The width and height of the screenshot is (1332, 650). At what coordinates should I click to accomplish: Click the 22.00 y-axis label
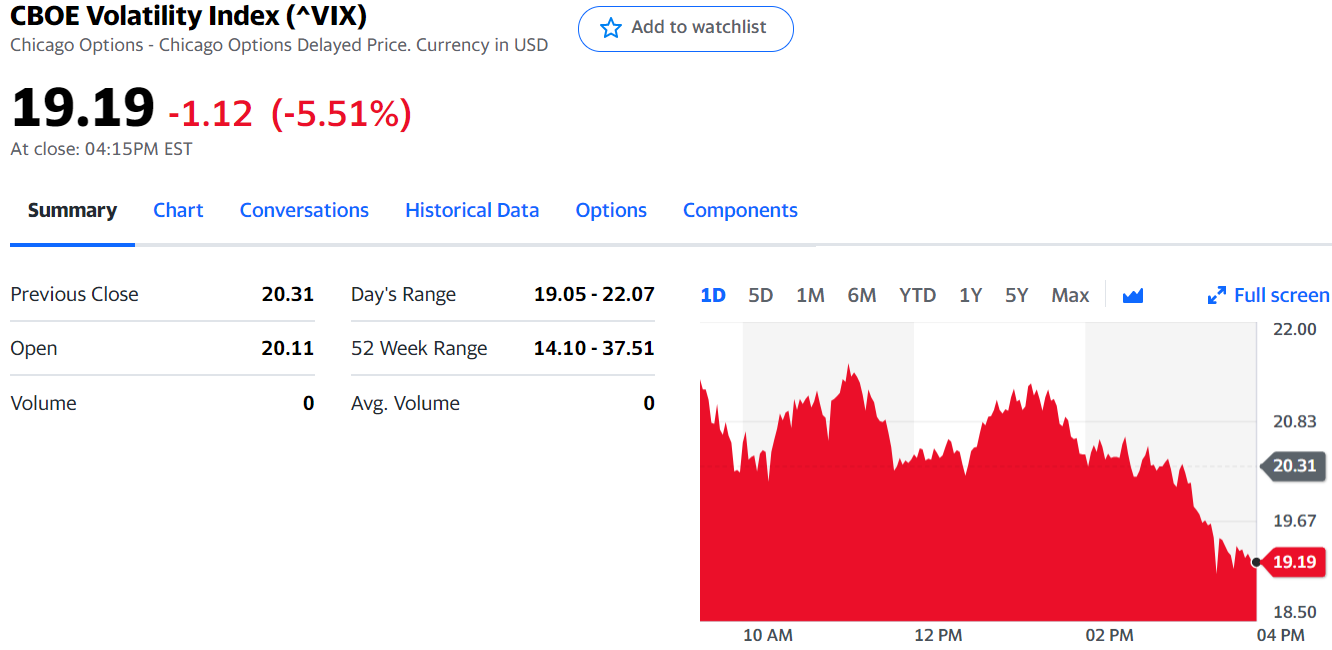(x=1294, y=329)
